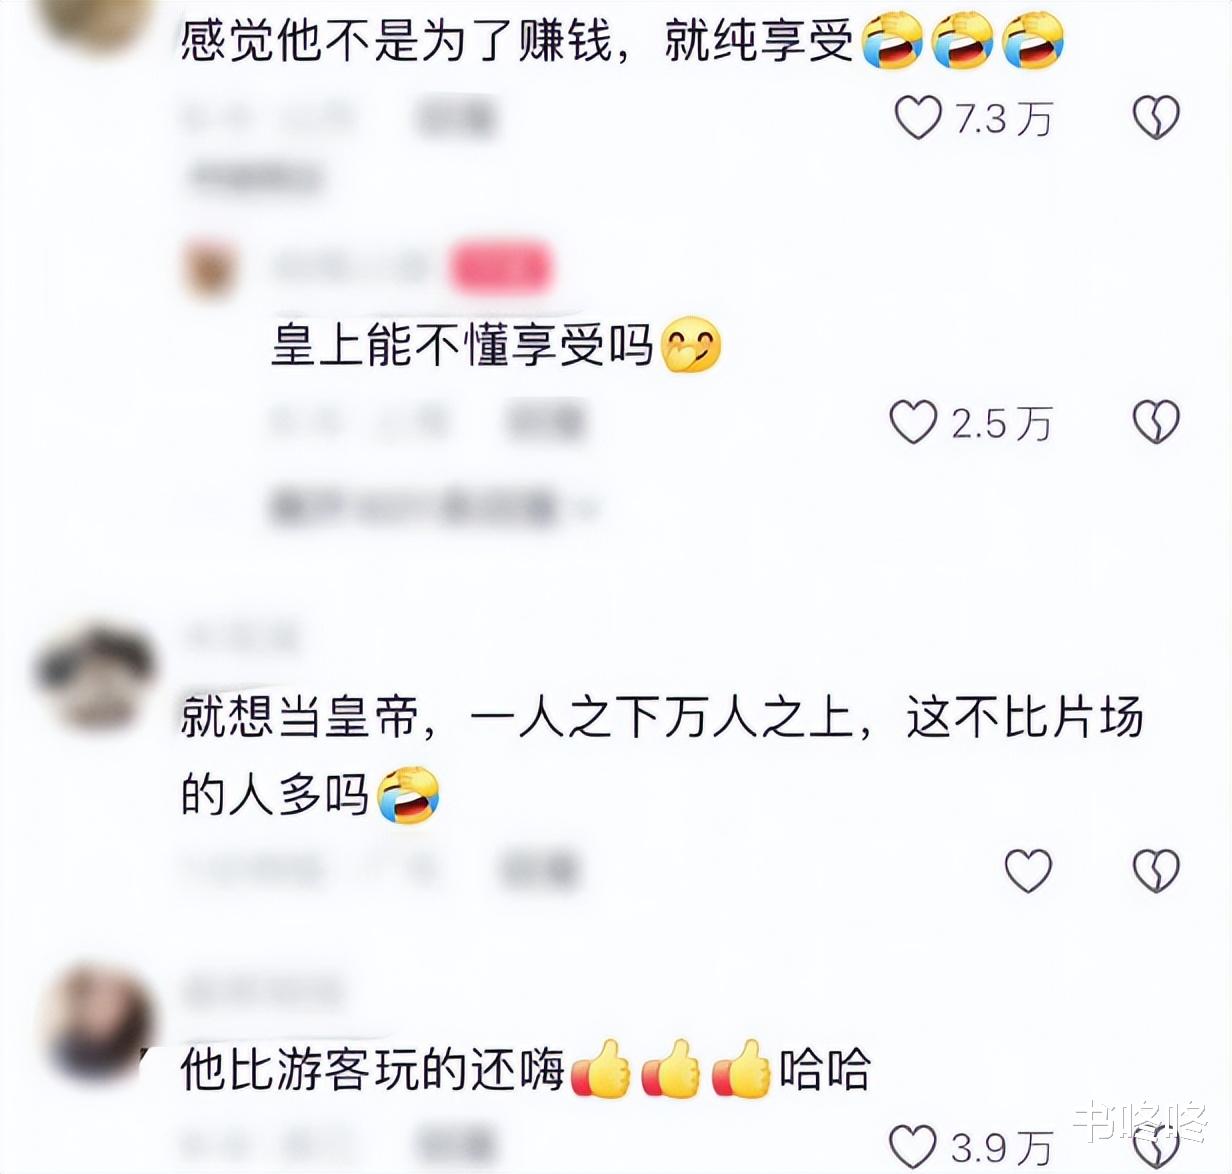Dislike the '就纯享受' comment via broken heart
Viewport: 1232px width, 1174px height.
click(1155, 119)
